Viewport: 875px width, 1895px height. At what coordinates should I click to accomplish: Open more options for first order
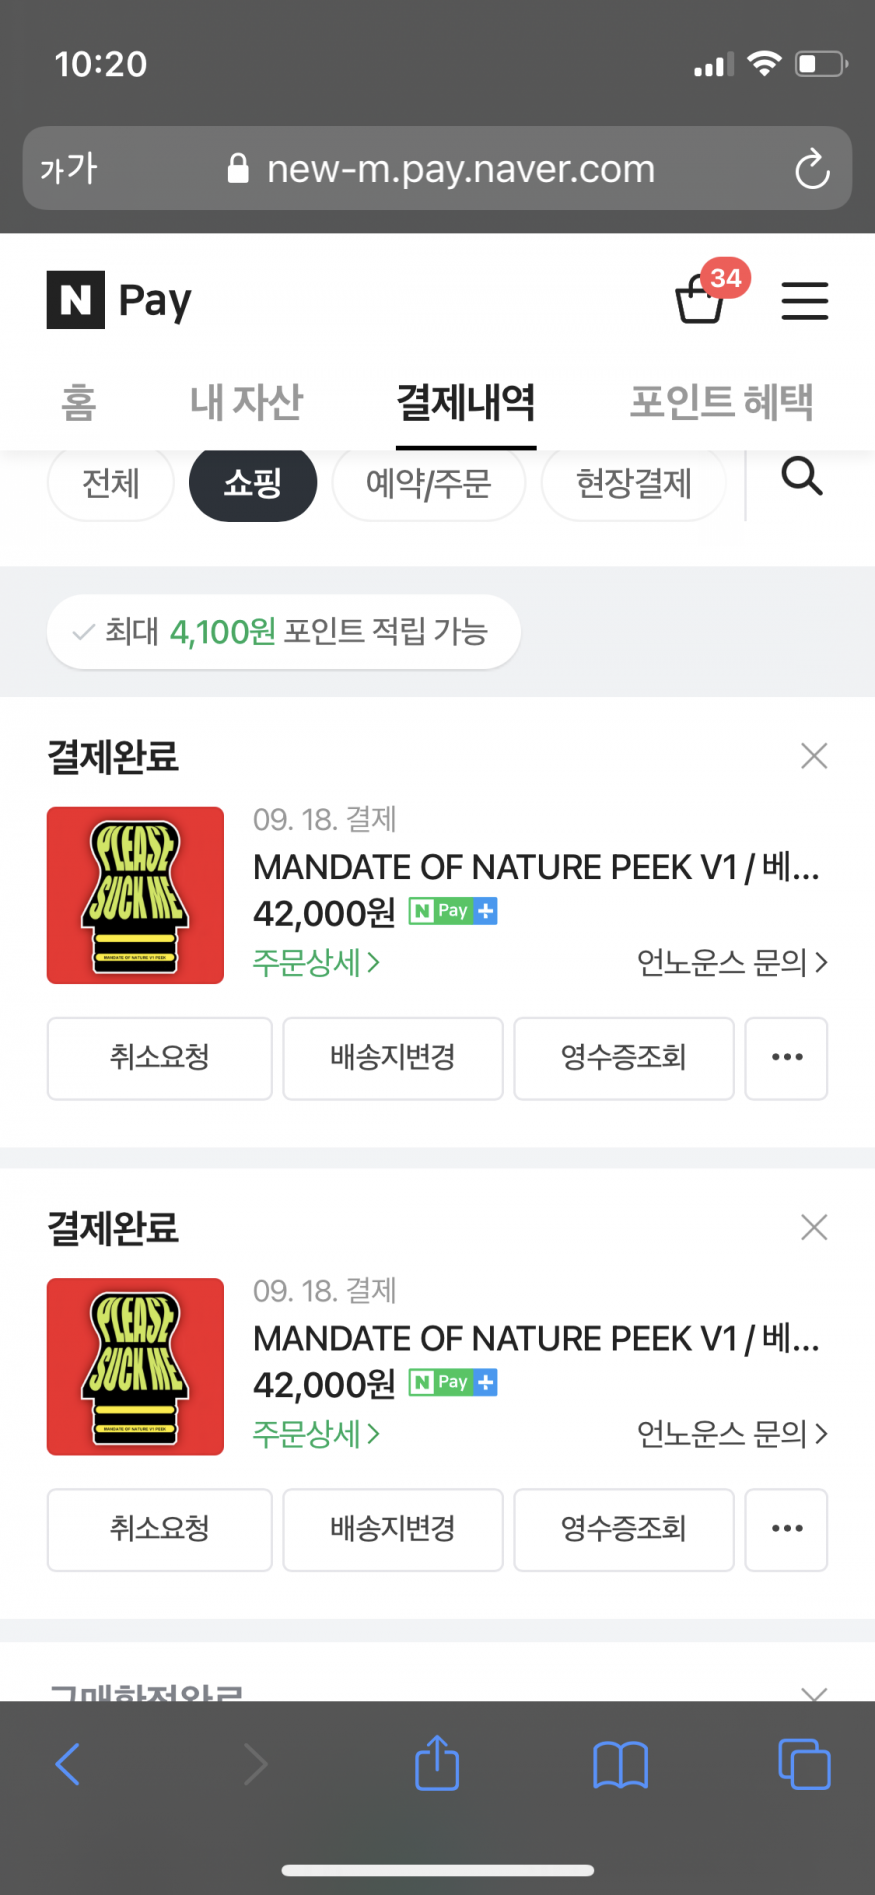(786, 1058)
